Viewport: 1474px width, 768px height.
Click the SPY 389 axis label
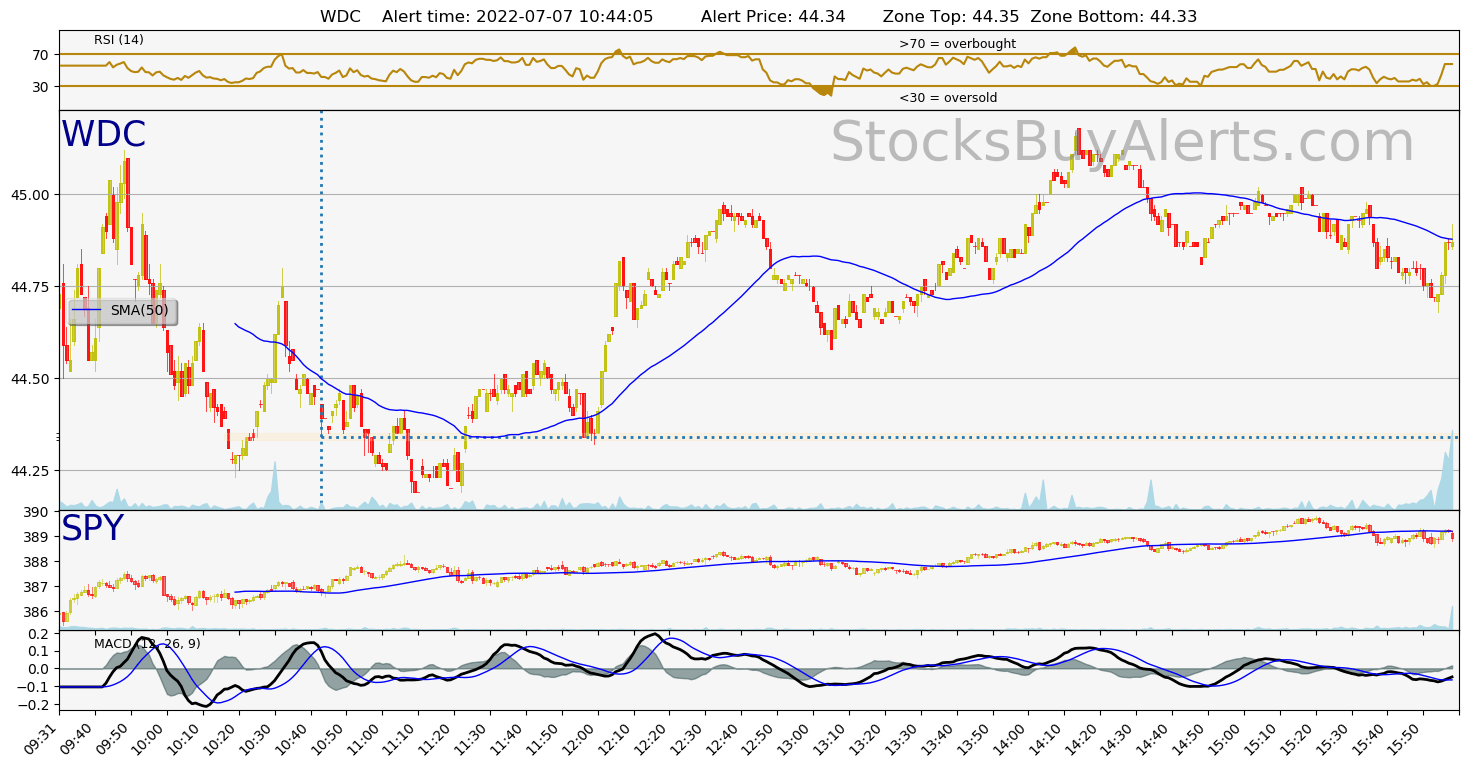coord(37,537)
